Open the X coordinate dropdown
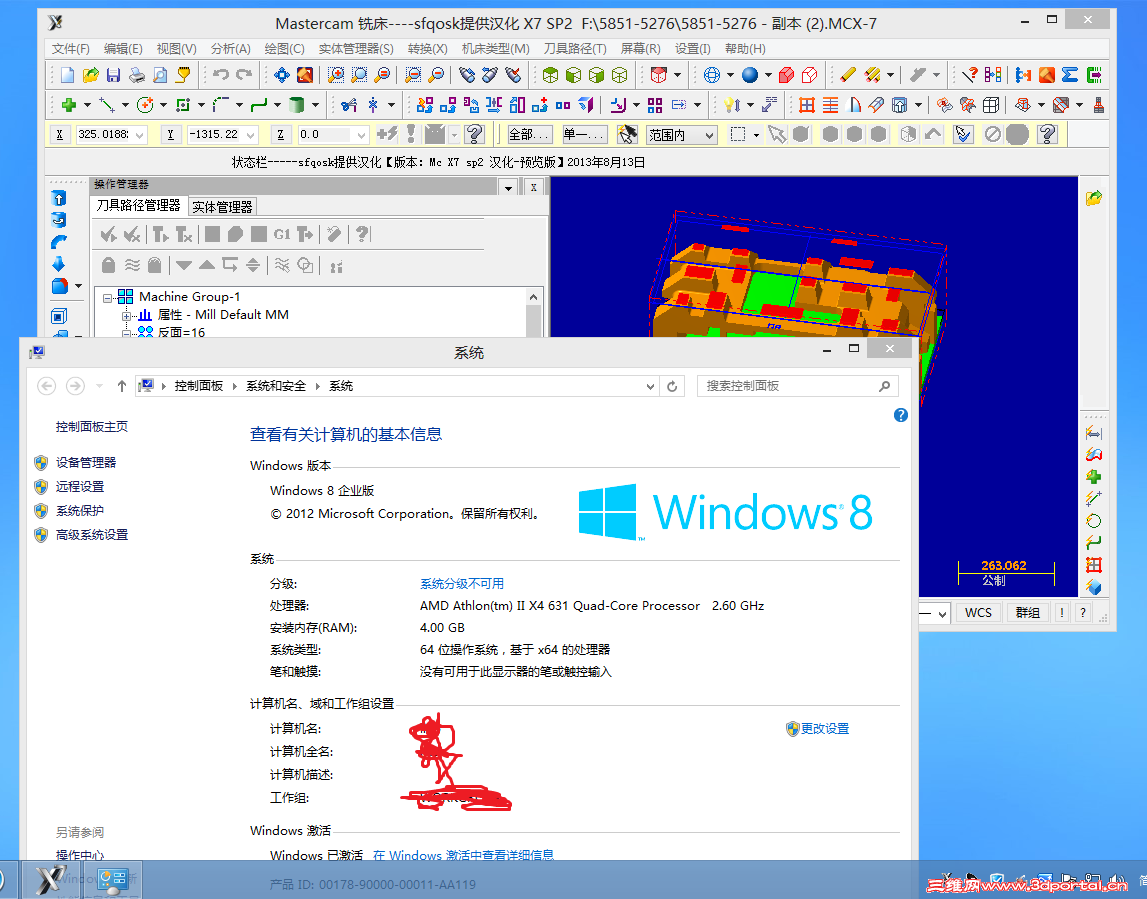Screen dimensions: 1147x899 tap(139, 135)
